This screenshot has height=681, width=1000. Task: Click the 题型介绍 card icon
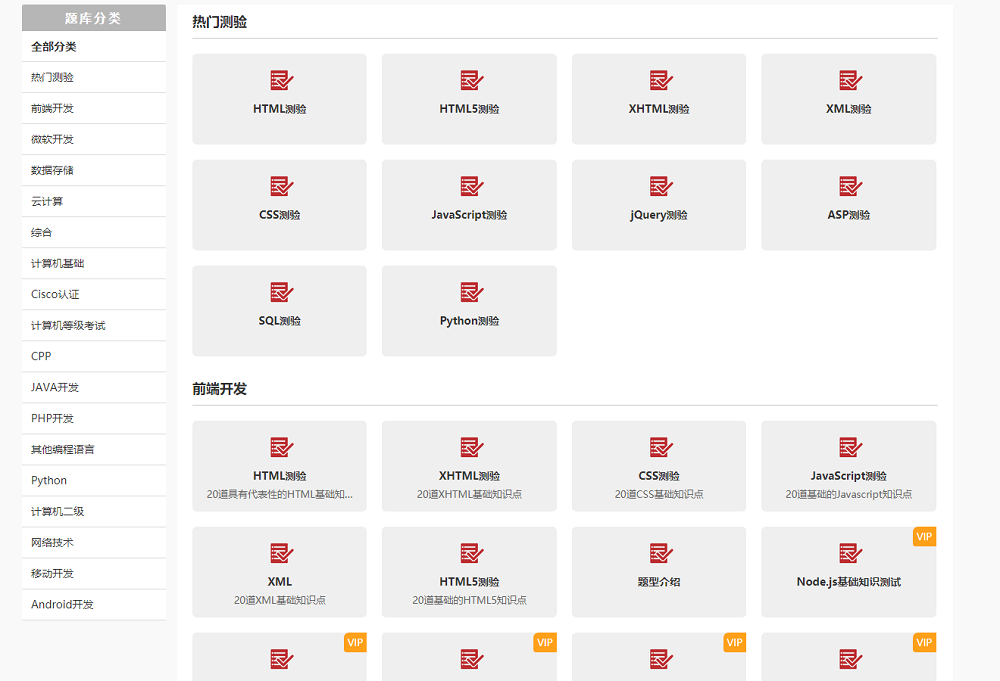(x=660, y=553)
